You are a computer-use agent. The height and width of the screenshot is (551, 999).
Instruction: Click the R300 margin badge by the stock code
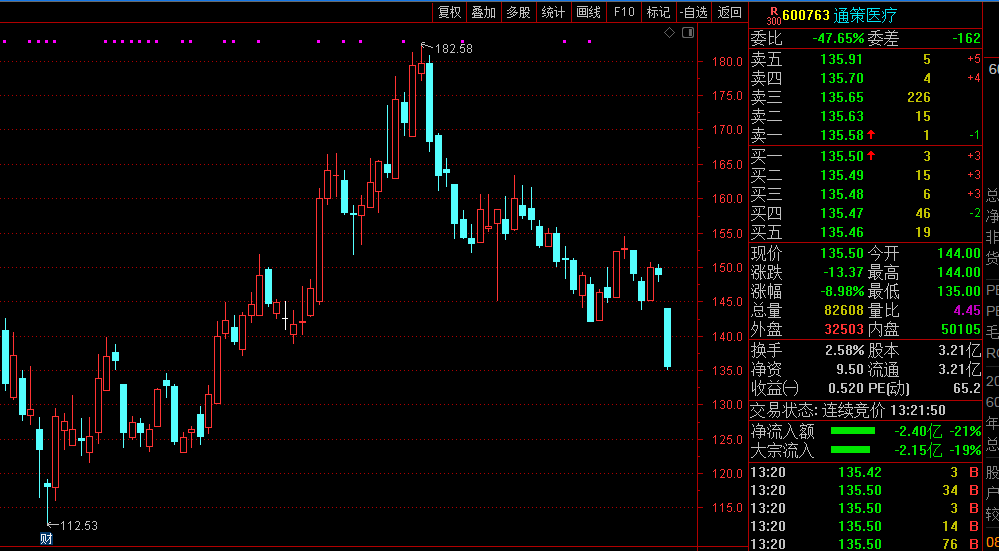(x=773, y=15)
